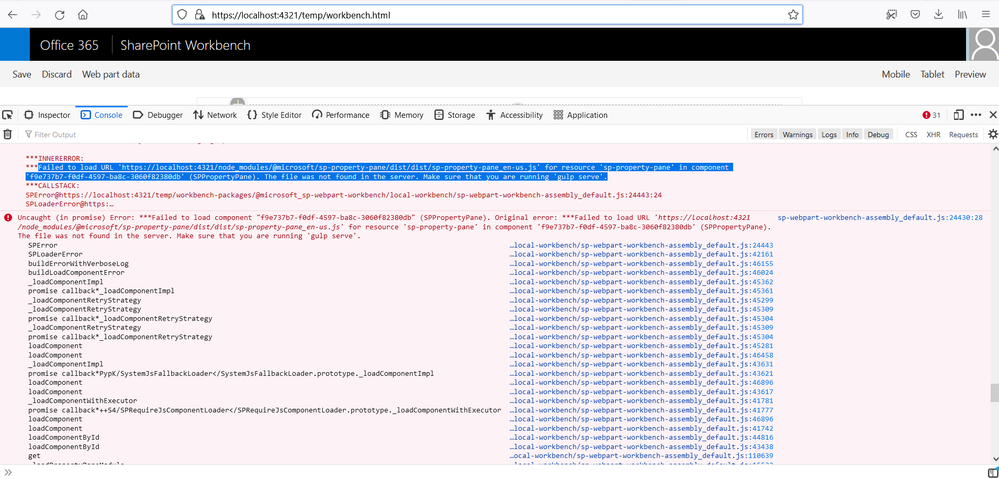
Task: Click the red error count badge 31
Action: (x=931, y=115)
